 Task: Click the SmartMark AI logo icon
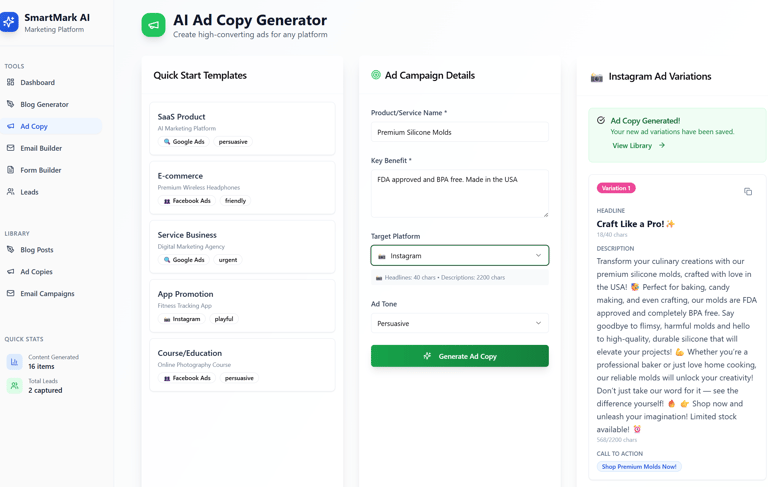[10, 22]
